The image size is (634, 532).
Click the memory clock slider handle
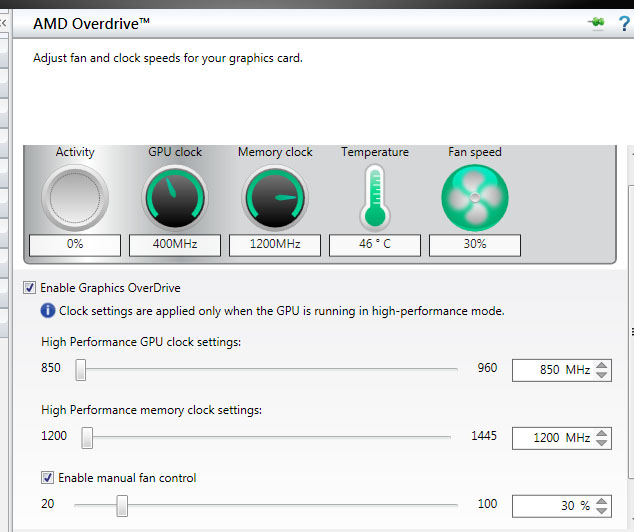[87, 438]
